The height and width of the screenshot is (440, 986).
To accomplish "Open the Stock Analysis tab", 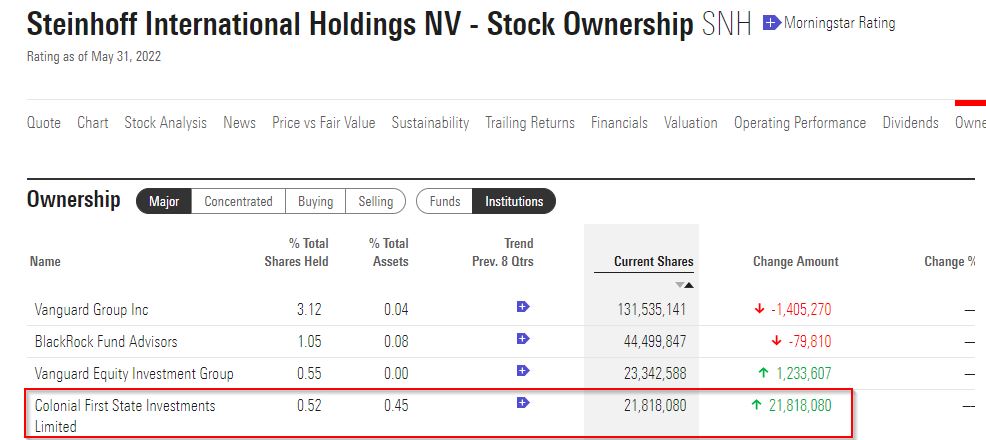I will pyautogui.click(x=165, y=122).
